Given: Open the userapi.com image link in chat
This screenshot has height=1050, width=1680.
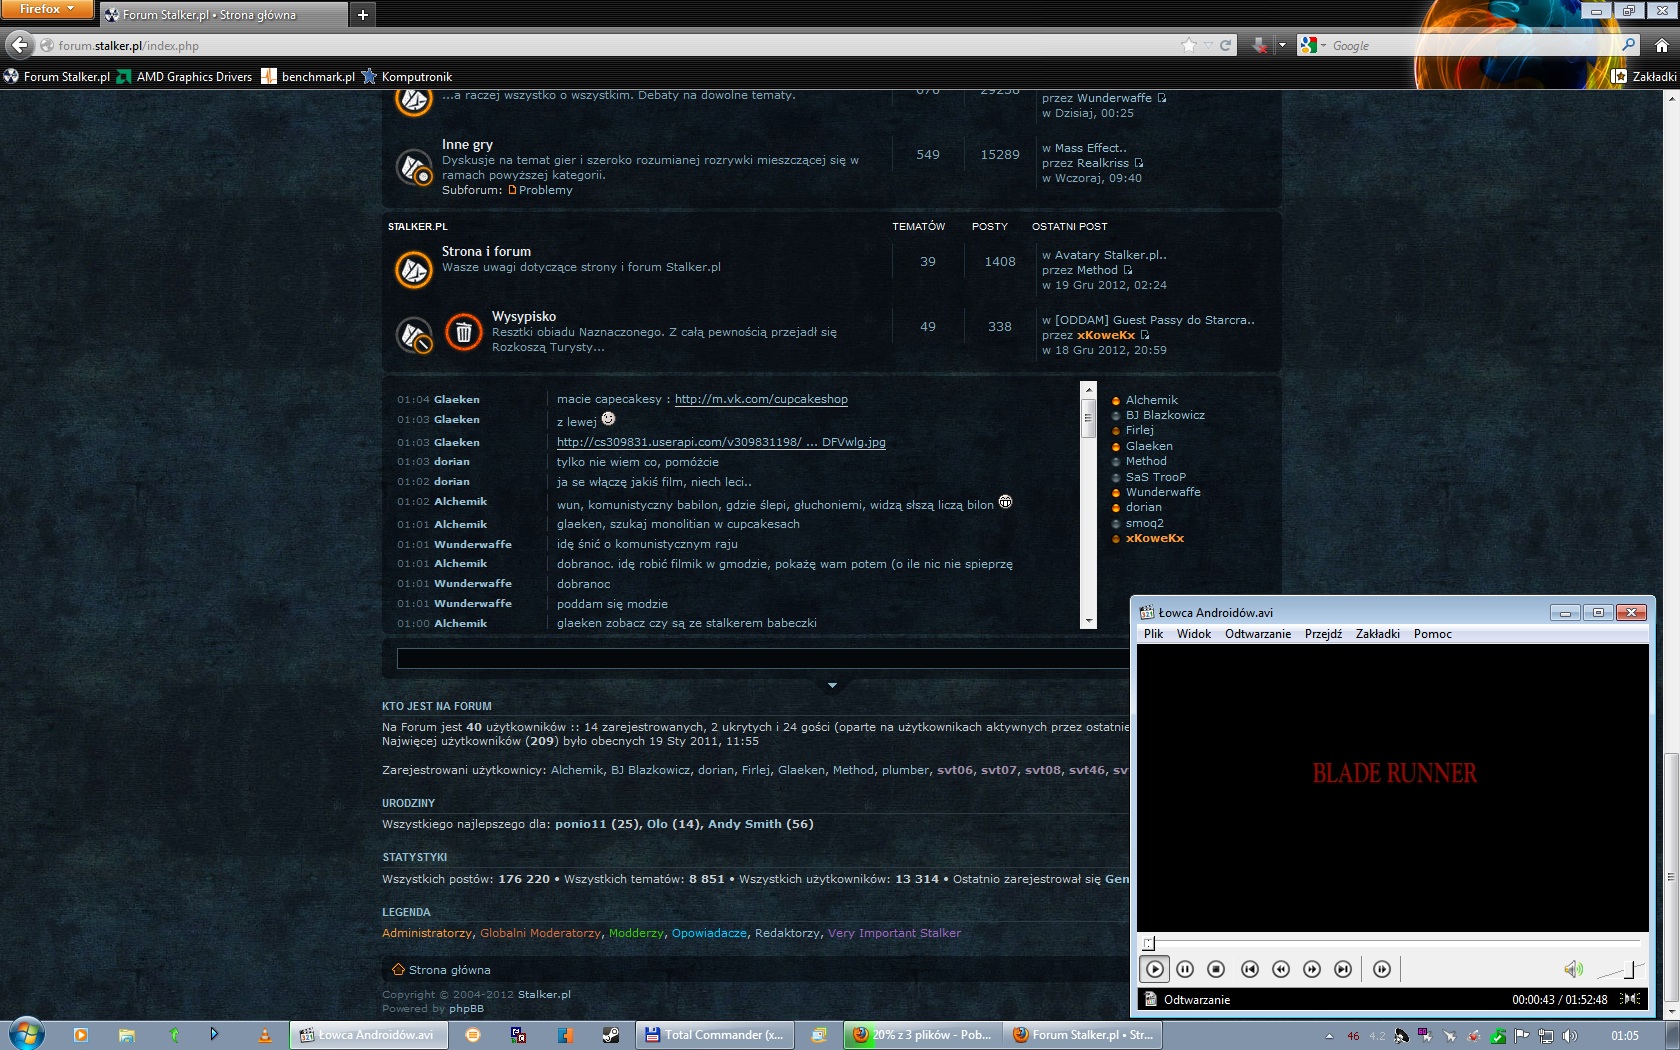Looking at the screenshot, I should point(721,442).
